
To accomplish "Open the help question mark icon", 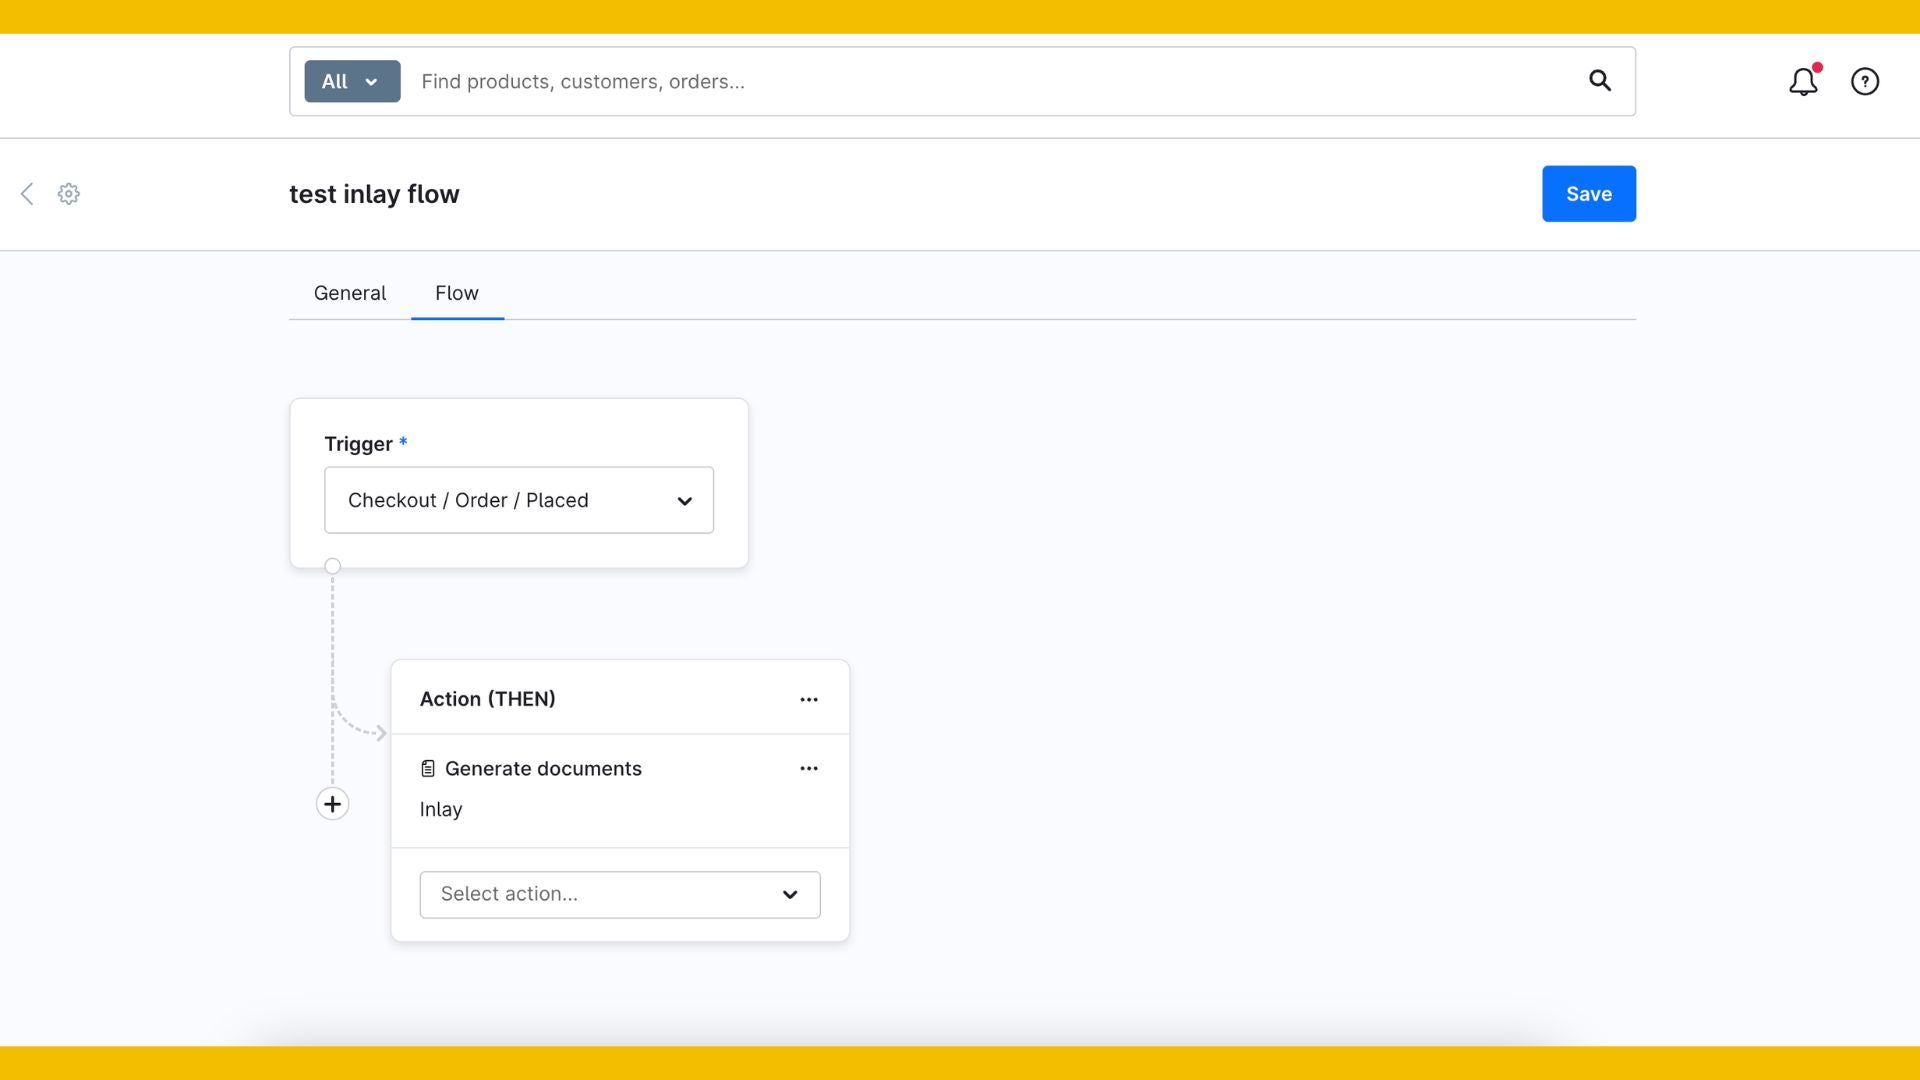I will (1865, 82).
